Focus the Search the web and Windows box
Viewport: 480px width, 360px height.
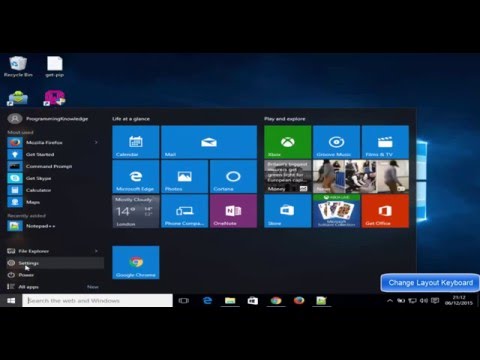coord(97,301)
